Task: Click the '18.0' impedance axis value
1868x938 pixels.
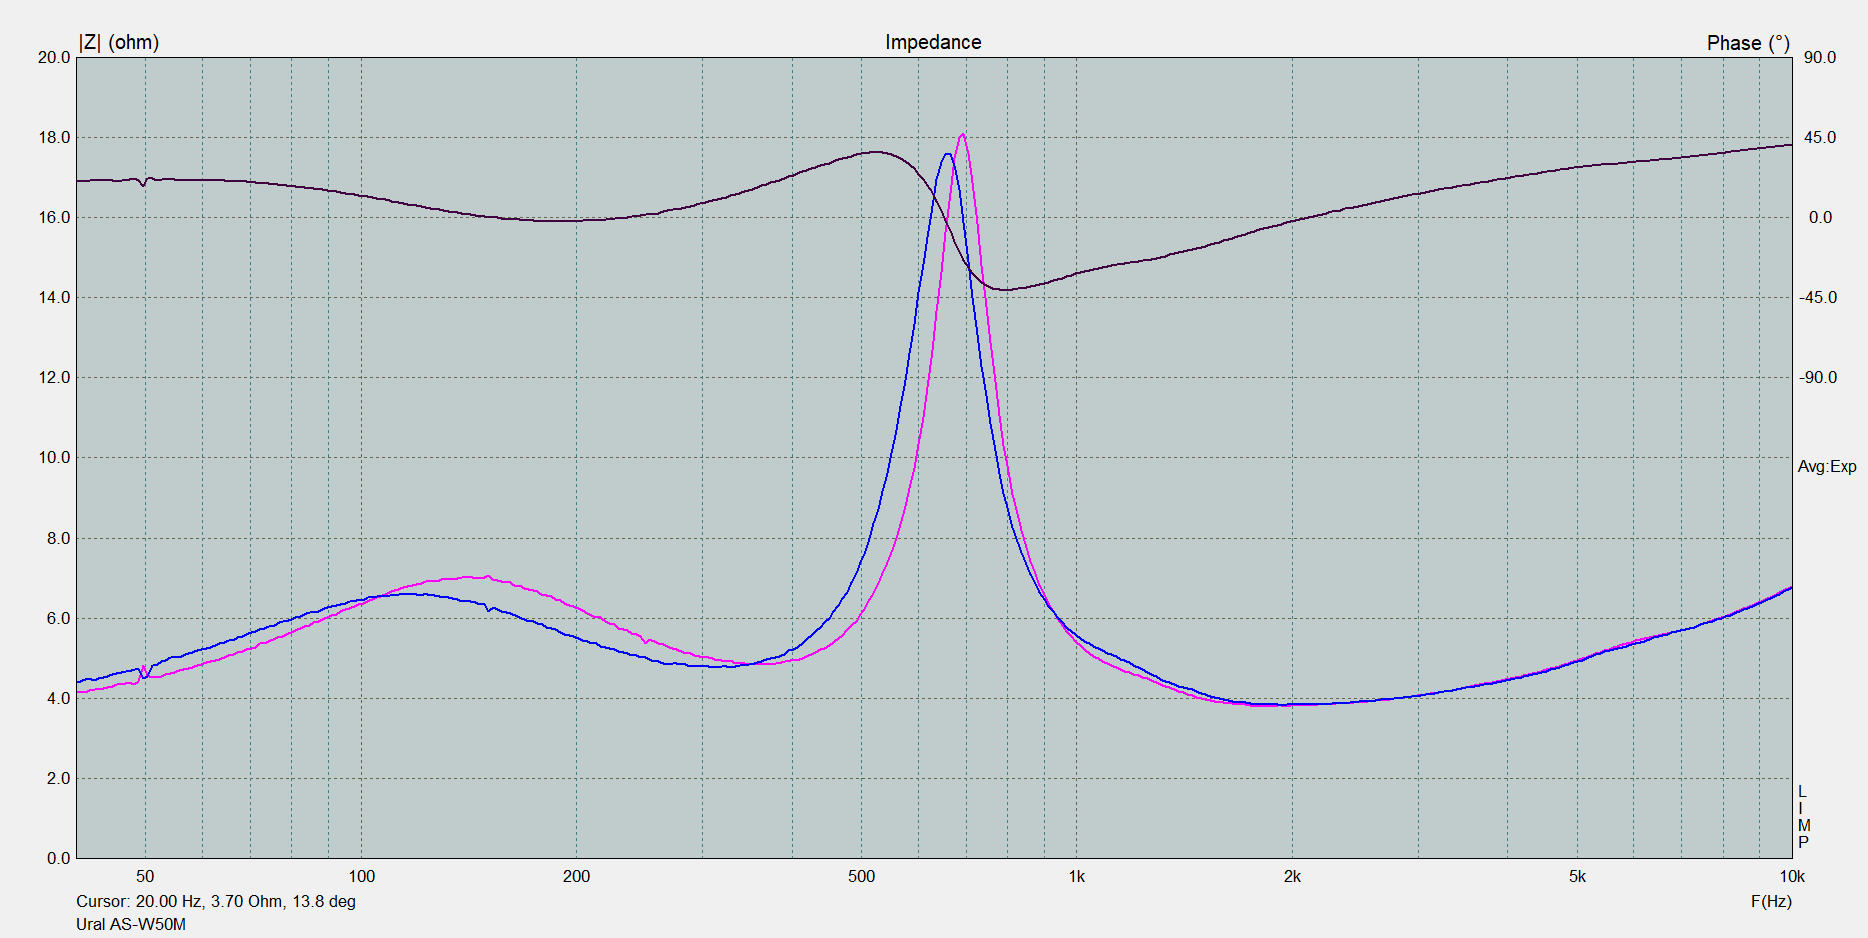Action: point(54,137)
